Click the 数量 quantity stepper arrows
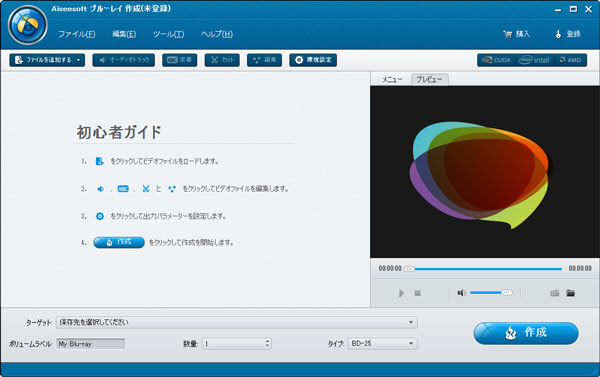 tap(267, 343)
